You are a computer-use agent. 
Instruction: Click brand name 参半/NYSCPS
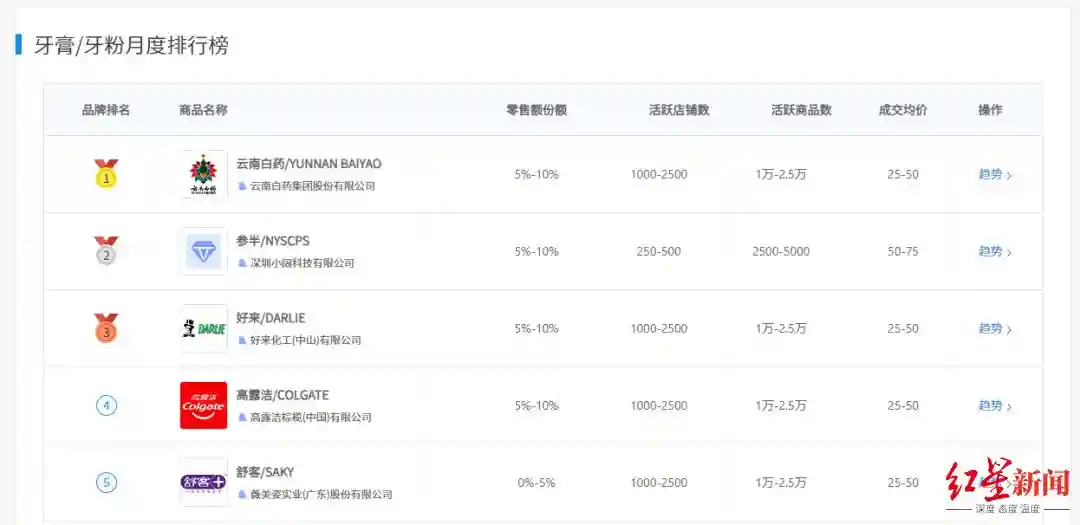[x=273, y=241]
